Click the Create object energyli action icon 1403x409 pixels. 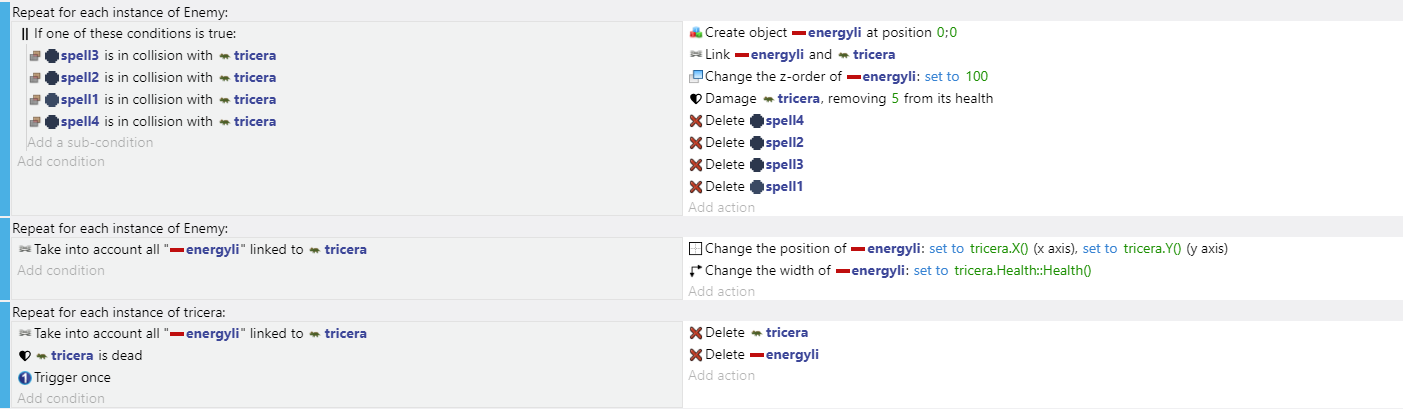tap(696, 33)
